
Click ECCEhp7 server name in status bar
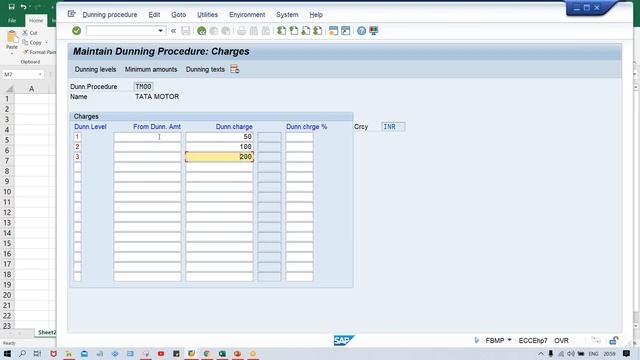[x=533, y=340]
